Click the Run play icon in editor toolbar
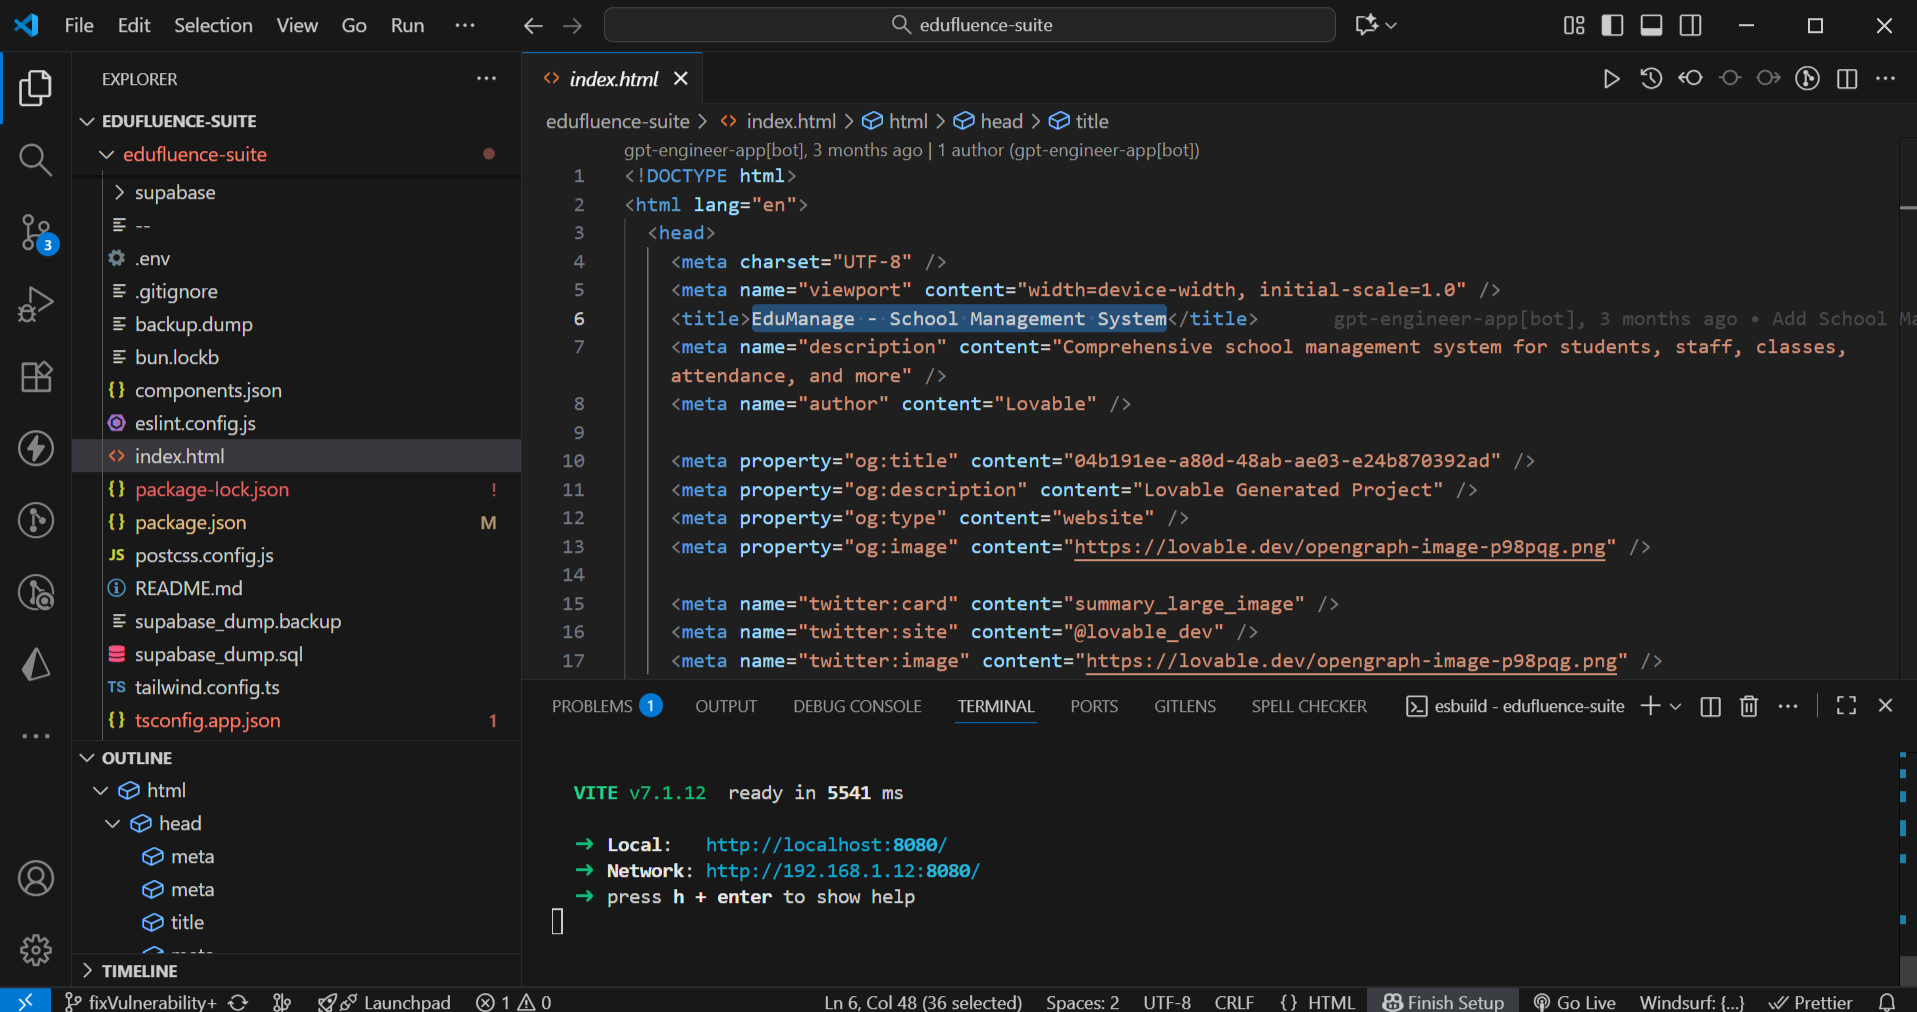The image size is (1917, 1012). coord(1610,79)
